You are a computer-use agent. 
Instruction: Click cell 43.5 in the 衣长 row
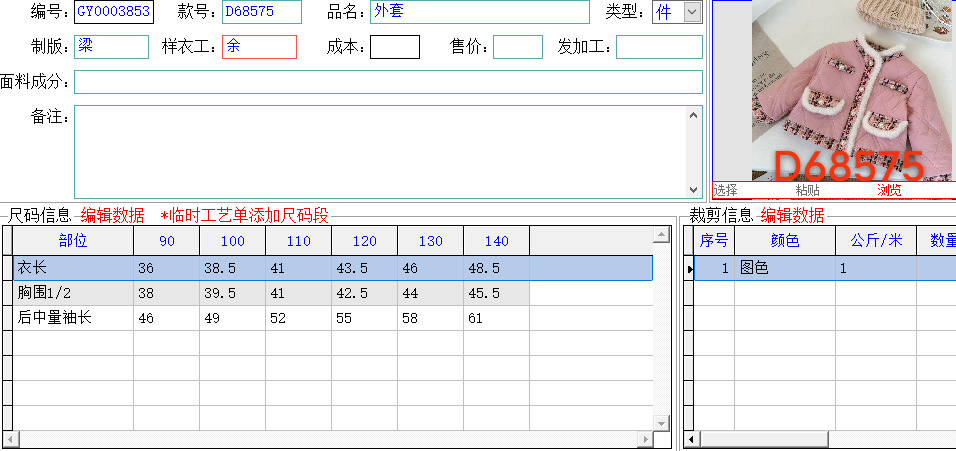tap(365, 268)
